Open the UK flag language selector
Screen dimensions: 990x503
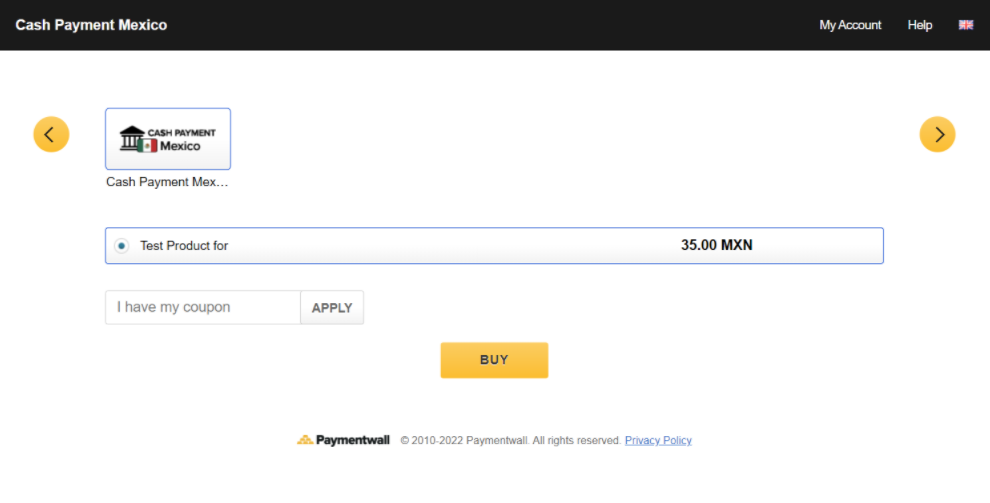click(x=966, y=25)
